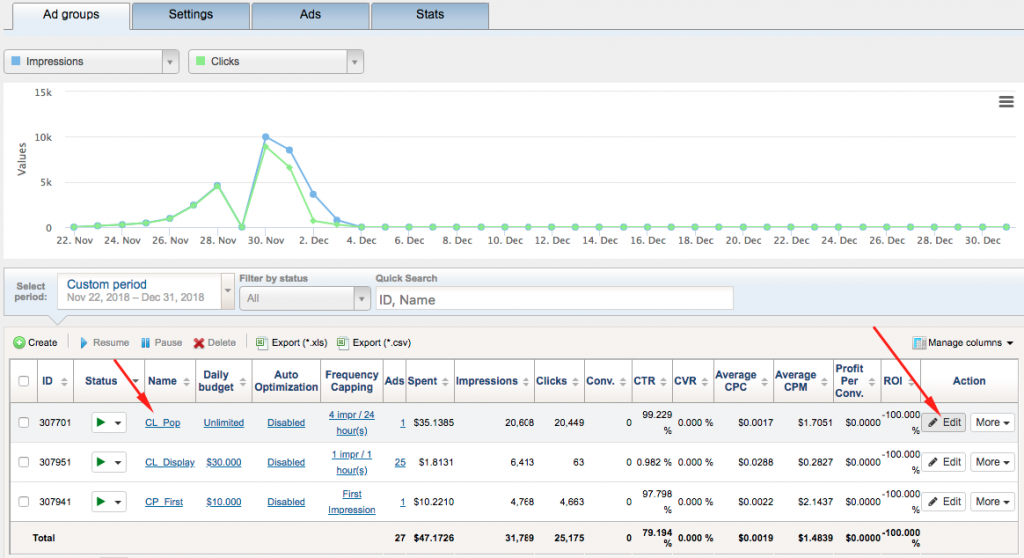Image resolution: width=1024 pixels, height=558 pixels.
Task: Check the box for row 307701
Action: (24, 423)
